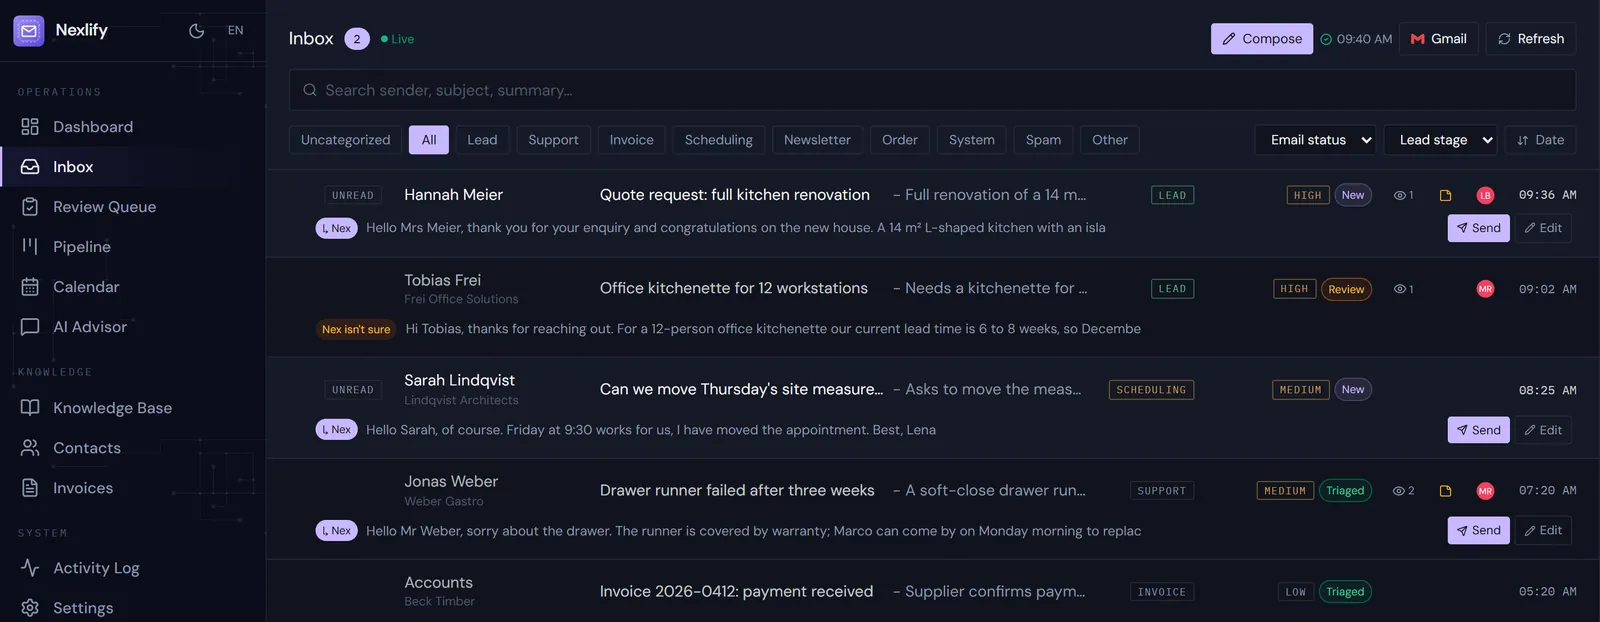
Task: Filter emails by Other category
Action: click(x=1110, y=140)
